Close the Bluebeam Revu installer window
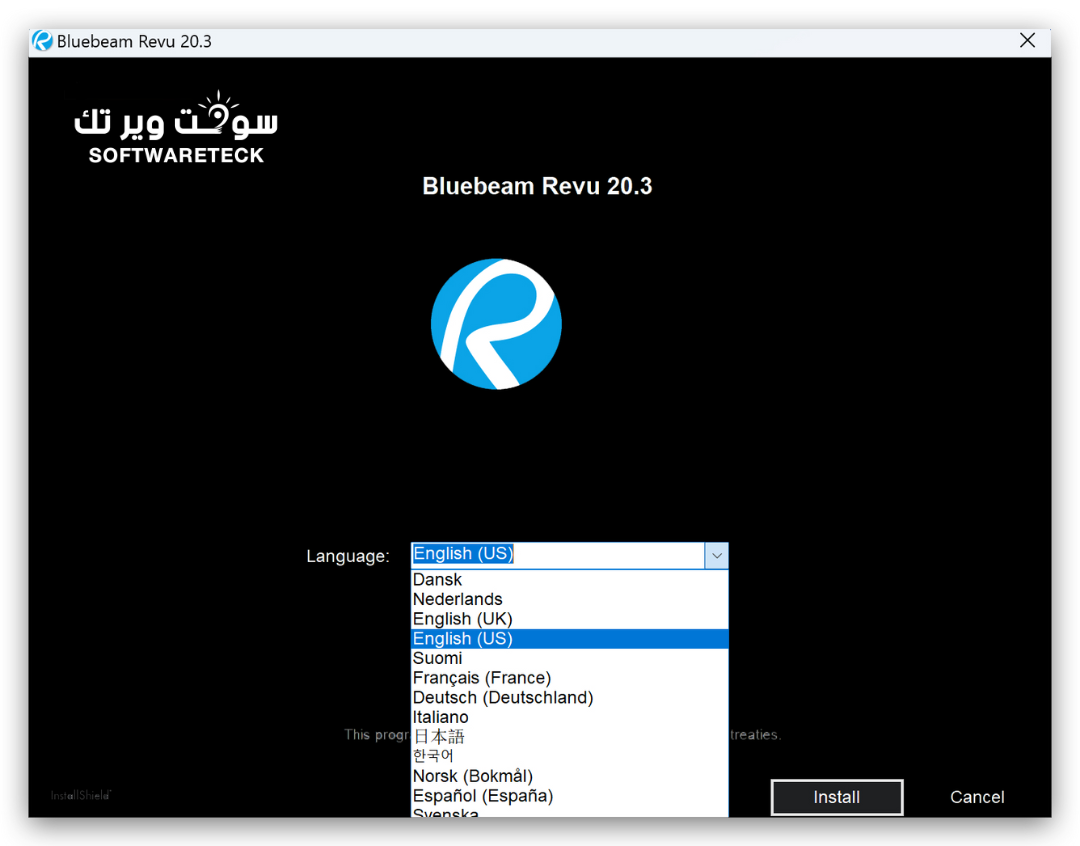Viewport: 1080px width, 846px height. [1027, 41]
